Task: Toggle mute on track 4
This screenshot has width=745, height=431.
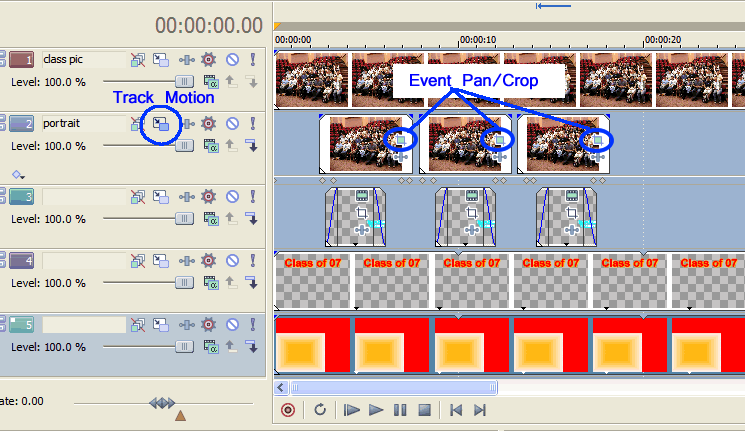Action: pyautogui.click(x=232, y=261)
